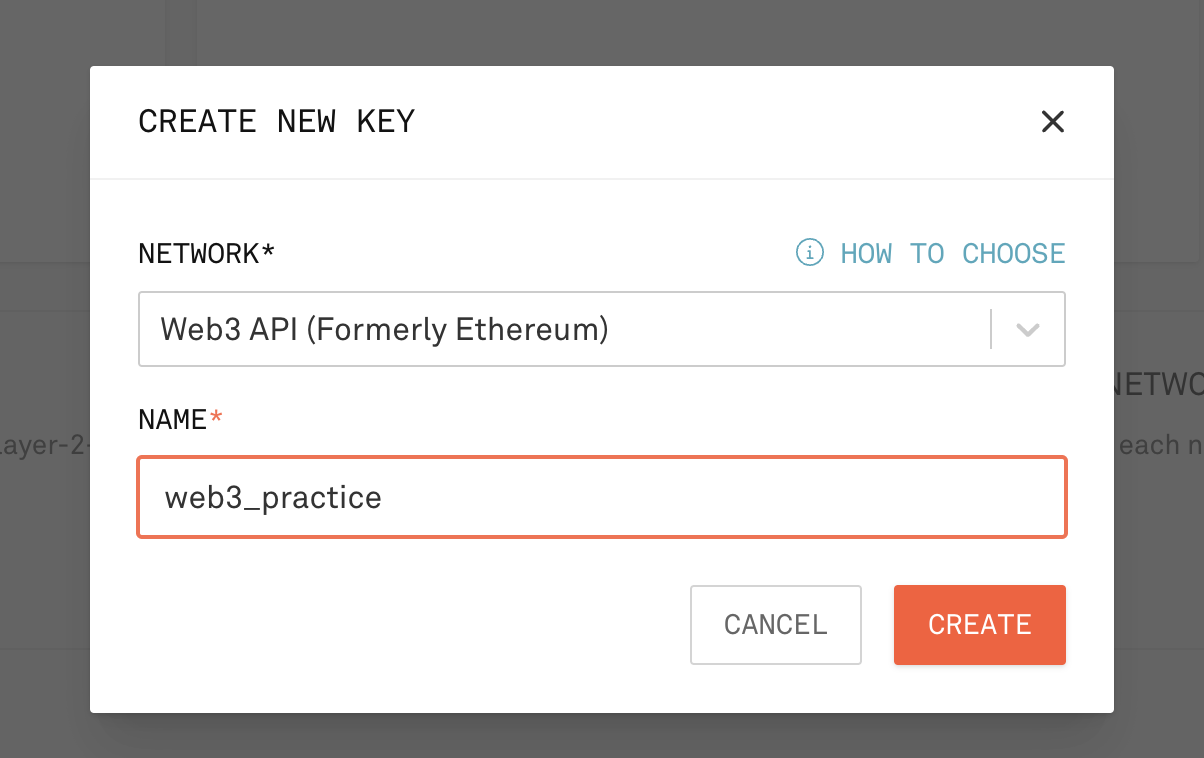The image size is (1204, 758).
Task: Click the red asterisk beside NAME
Action: pyautogui.click(x=215, y=418)
